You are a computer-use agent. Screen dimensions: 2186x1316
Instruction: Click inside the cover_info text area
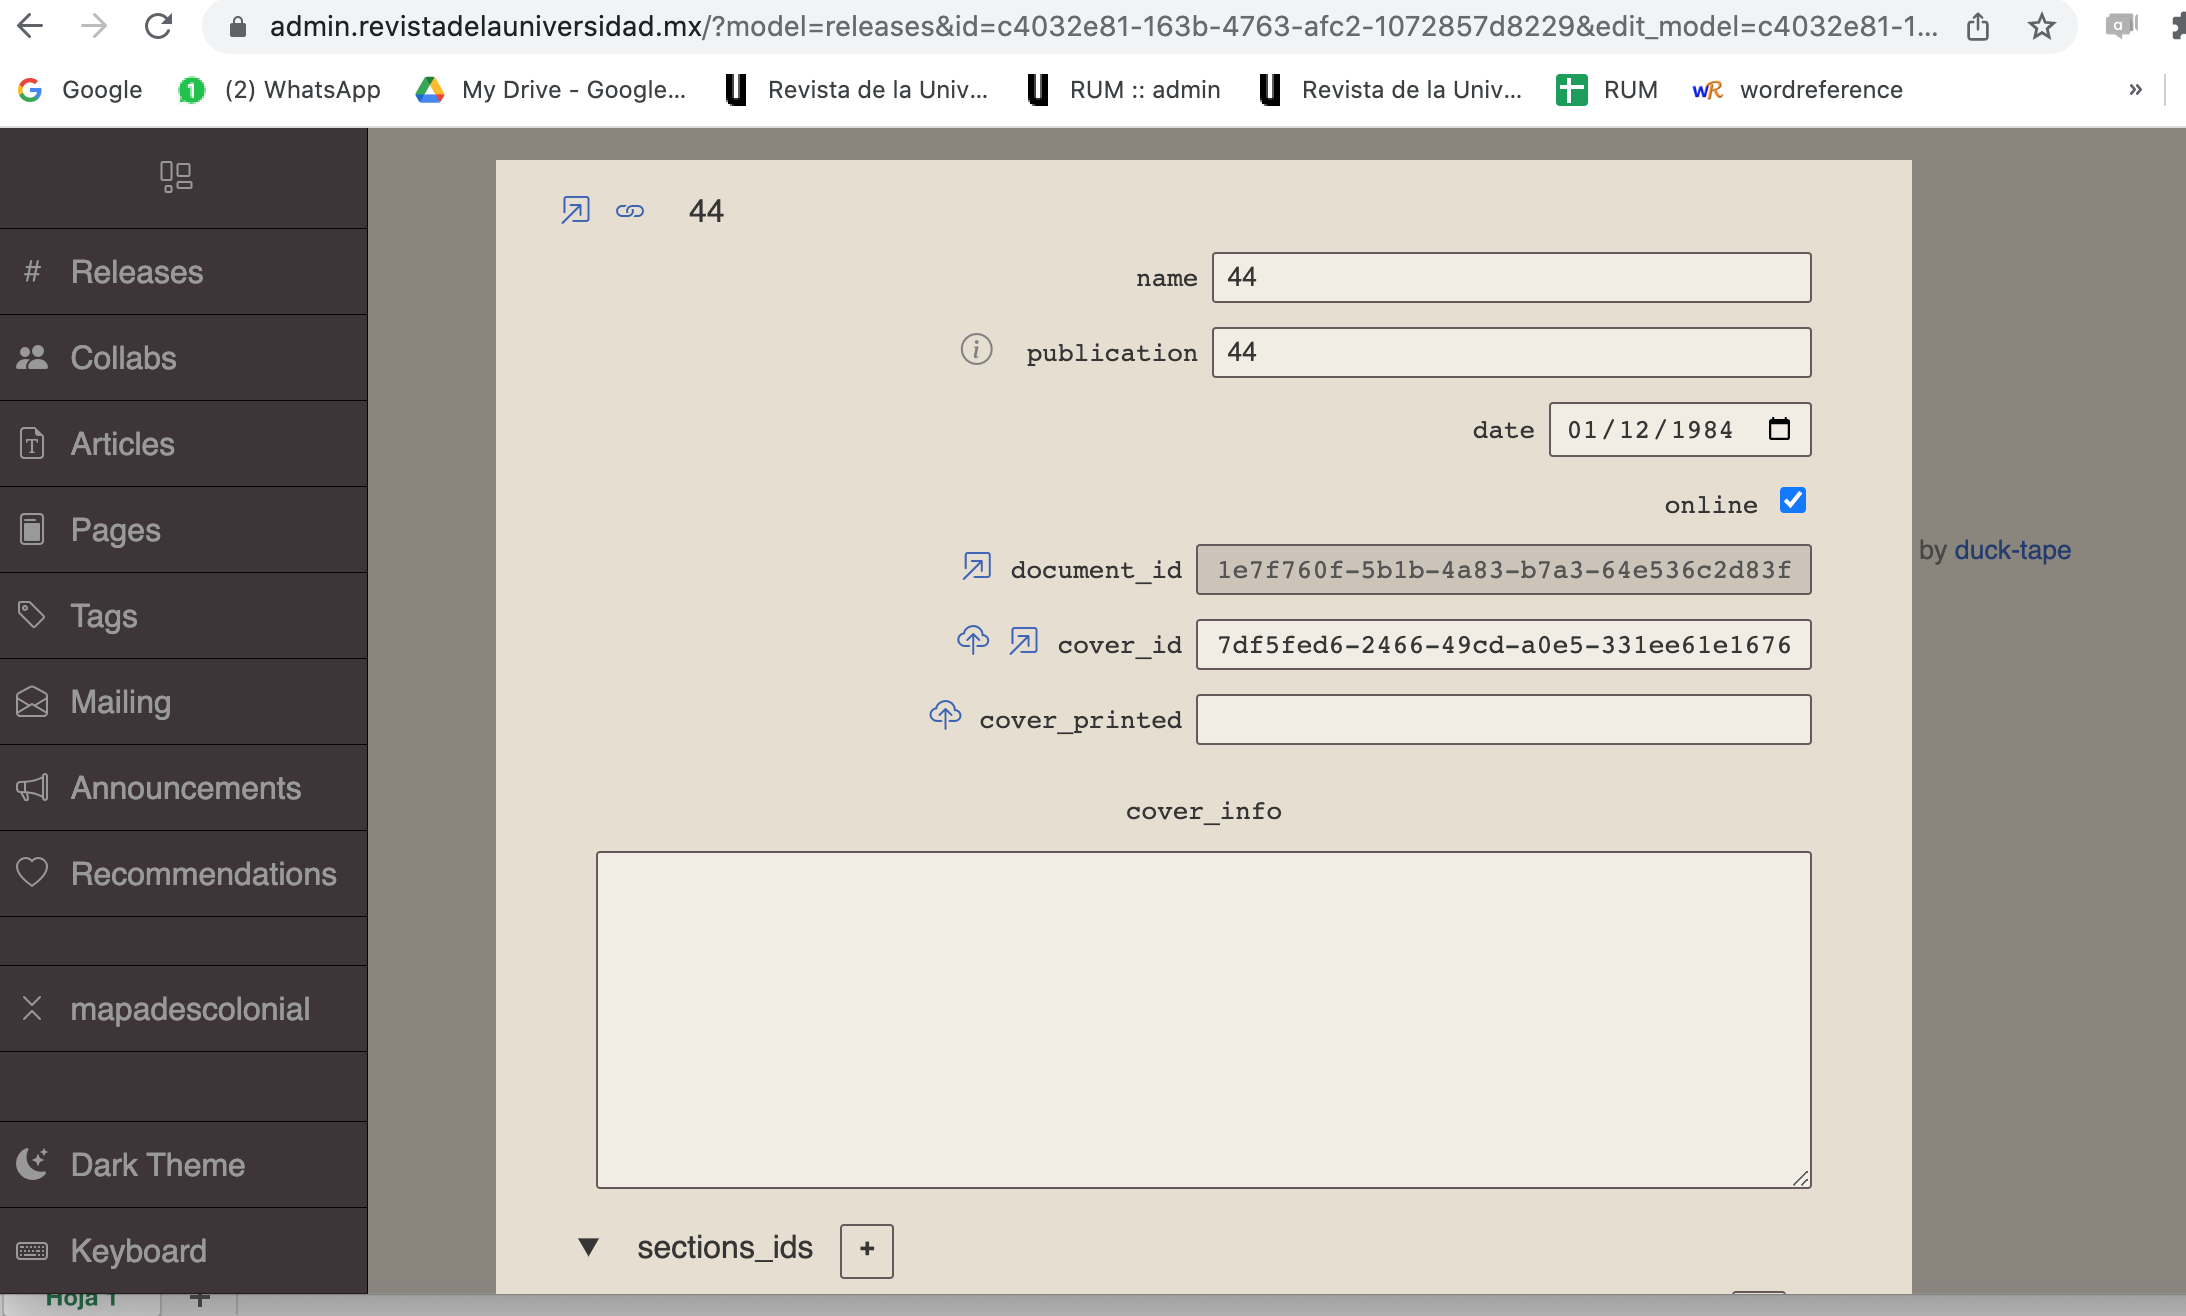tap(1203, 1019)
